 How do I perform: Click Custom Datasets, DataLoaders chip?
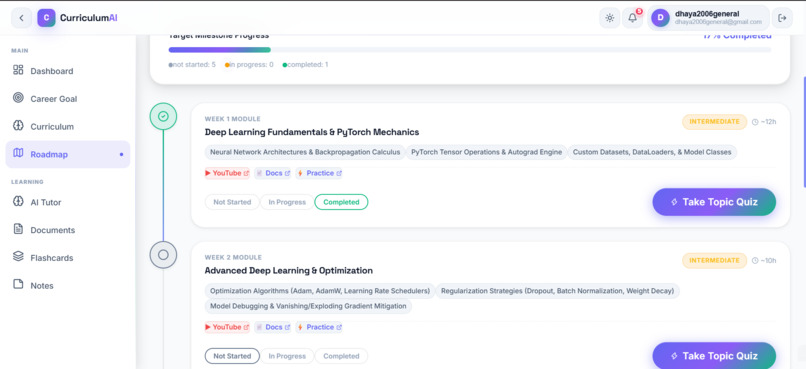click(652, 152)
